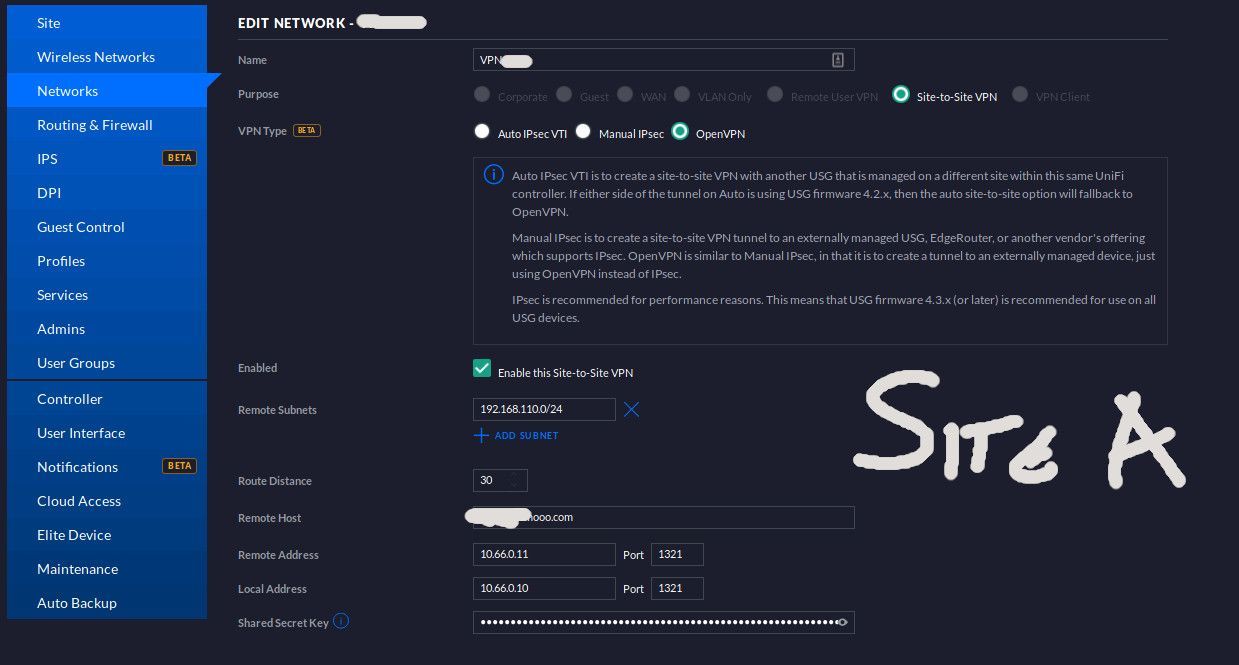Click the info icon in description box
The height and width of the screenshot is (665, 1239).
coord(493,175)
